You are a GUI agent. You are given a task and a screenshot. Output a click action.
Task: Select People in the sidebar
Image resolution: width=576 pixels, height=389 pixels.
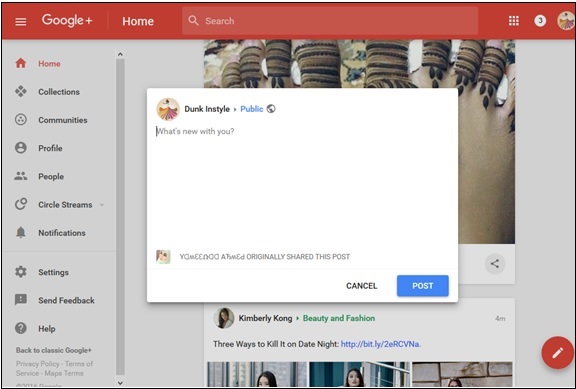coord(51,176)
